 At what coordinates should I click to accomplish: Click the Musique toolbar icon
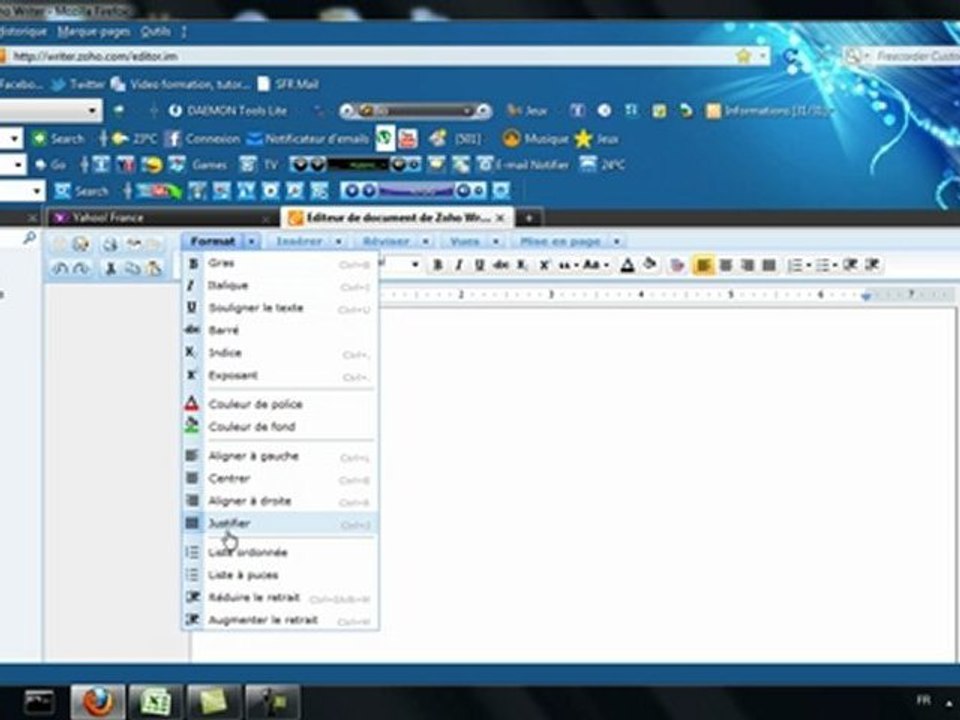pos(536,139)
